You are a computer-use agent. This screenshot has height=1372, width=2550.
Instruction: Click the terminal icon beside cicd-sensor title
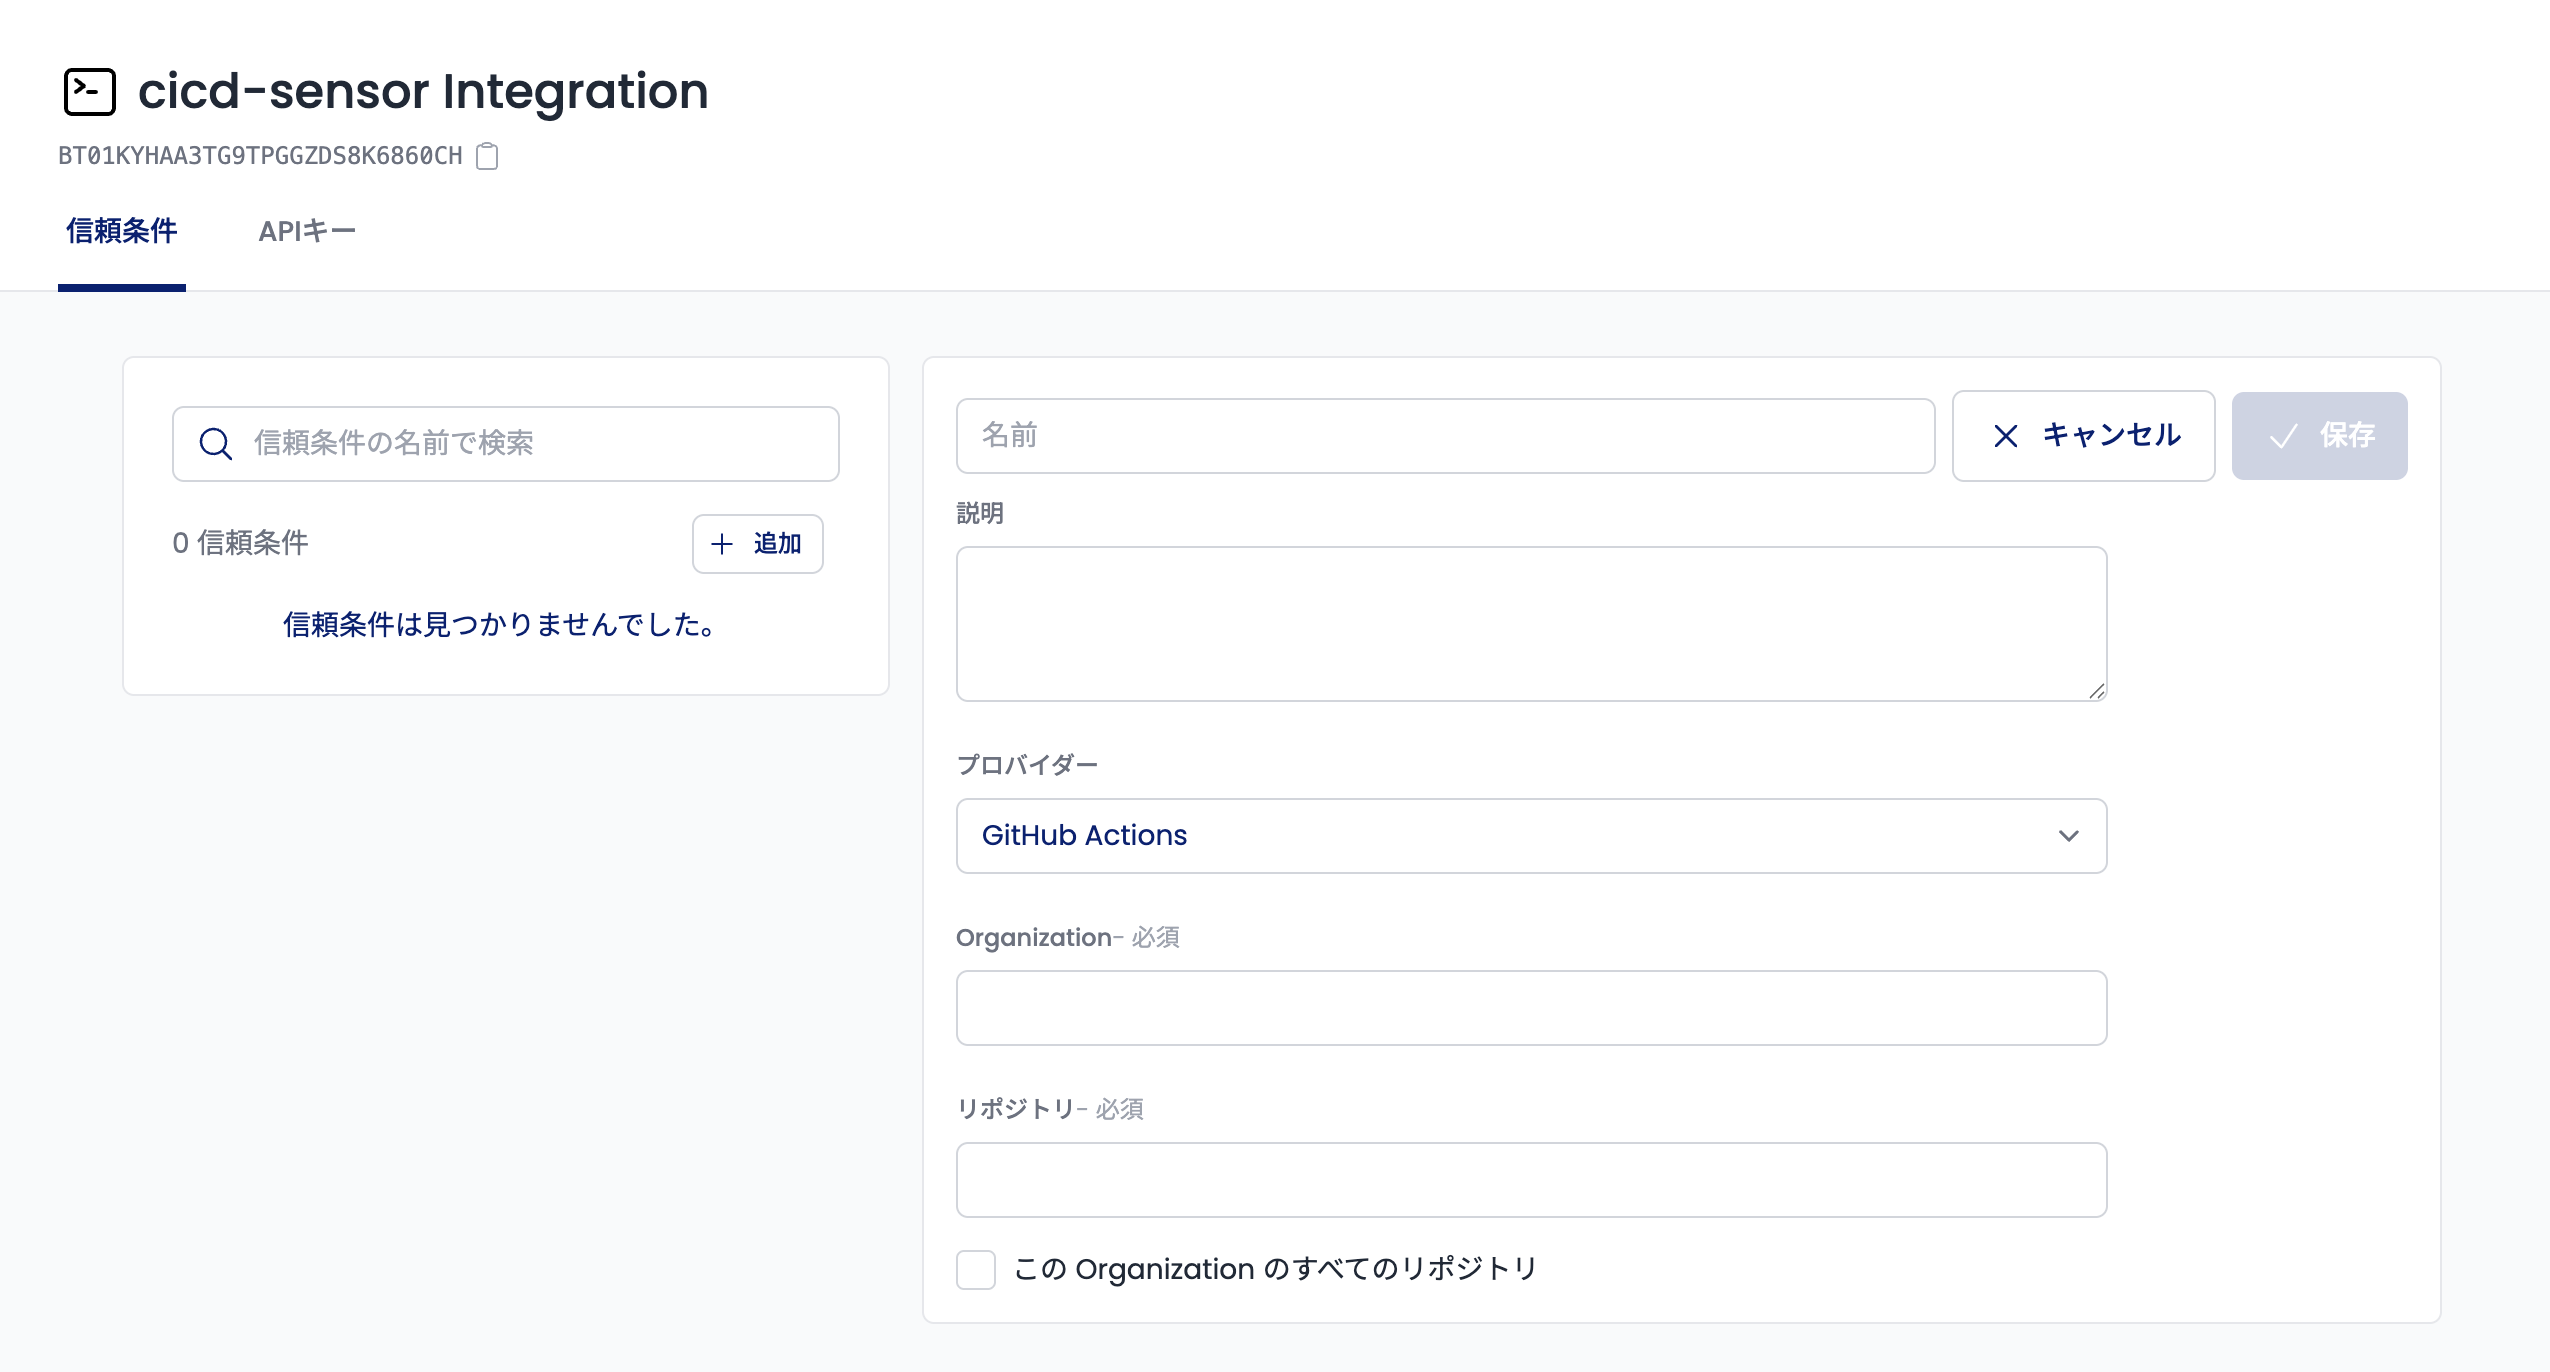click(x=90, y=92)
